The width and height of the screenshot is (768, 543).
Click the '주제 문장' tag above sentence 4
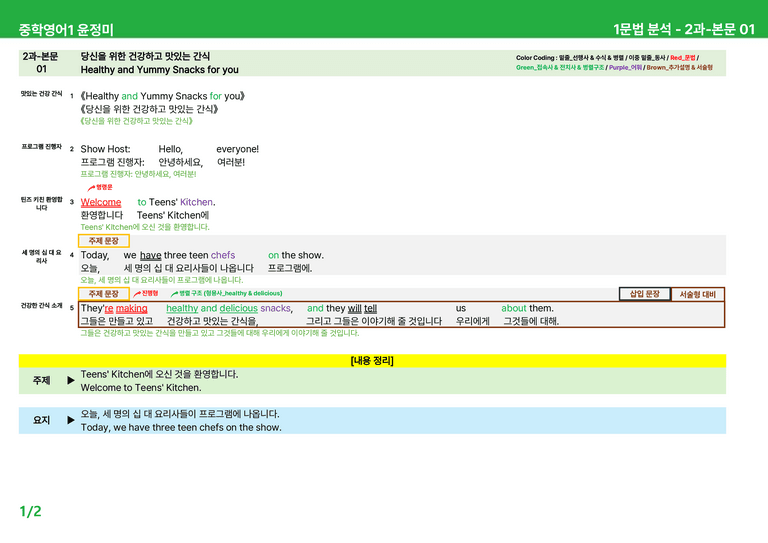[104, 241]
